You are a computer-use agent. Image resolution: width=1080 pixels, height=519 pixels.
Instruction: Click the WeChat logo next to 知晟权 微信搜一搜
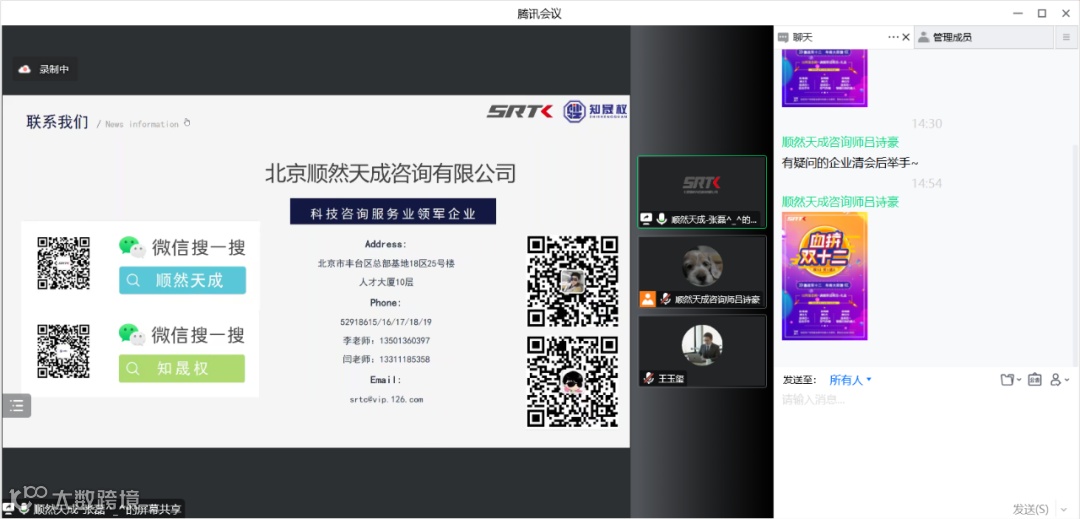[132, 335]
